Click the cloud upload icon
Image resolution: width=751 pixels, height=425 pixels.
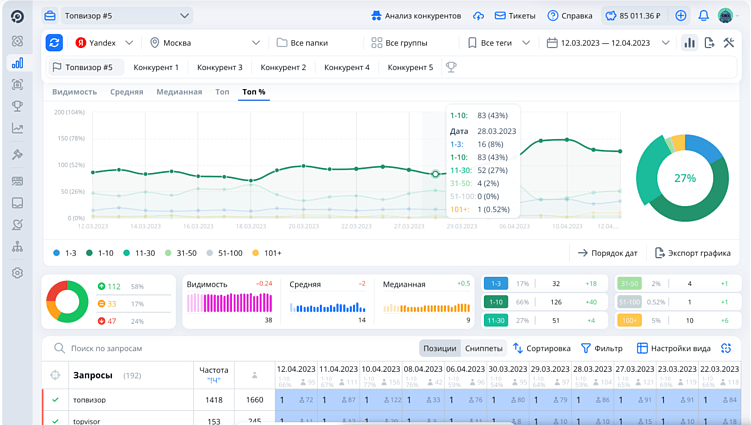[x=478, y=16]
